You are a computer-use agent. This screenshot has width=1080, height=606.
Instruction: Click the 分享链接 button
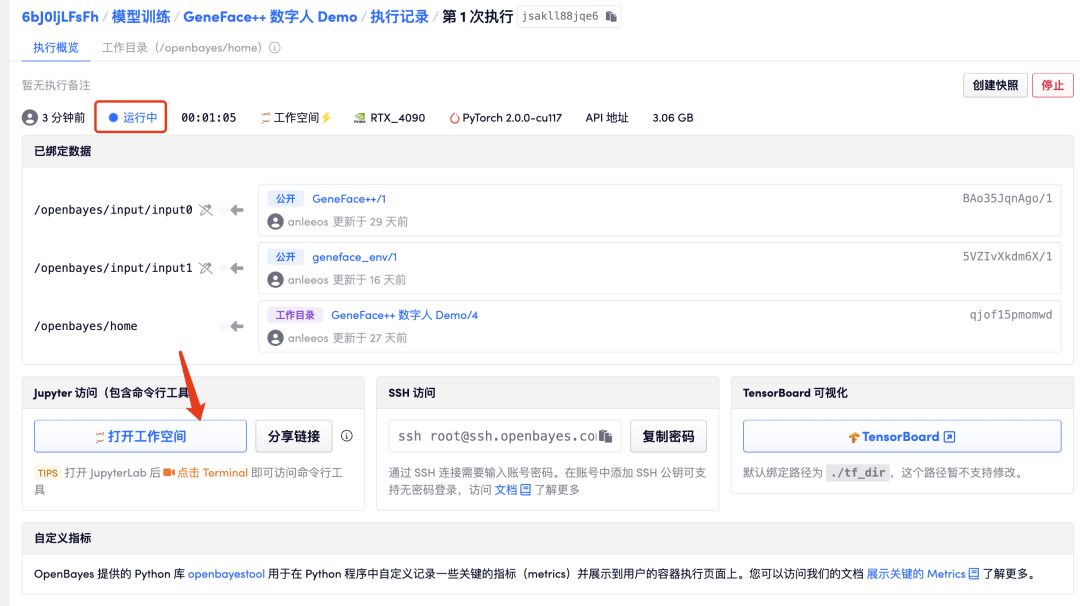(x=294, y=437)
